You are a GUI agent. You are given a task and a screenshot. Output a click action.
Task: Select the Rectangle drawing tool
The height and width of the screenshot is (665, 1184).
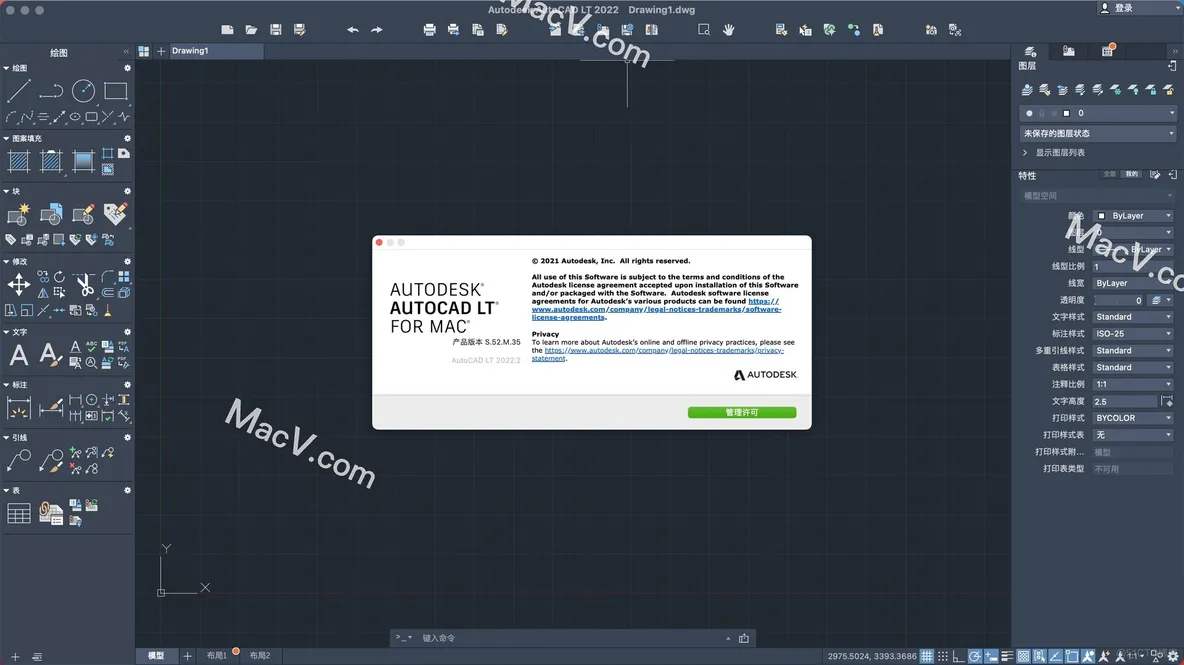(x=116, y=91)
